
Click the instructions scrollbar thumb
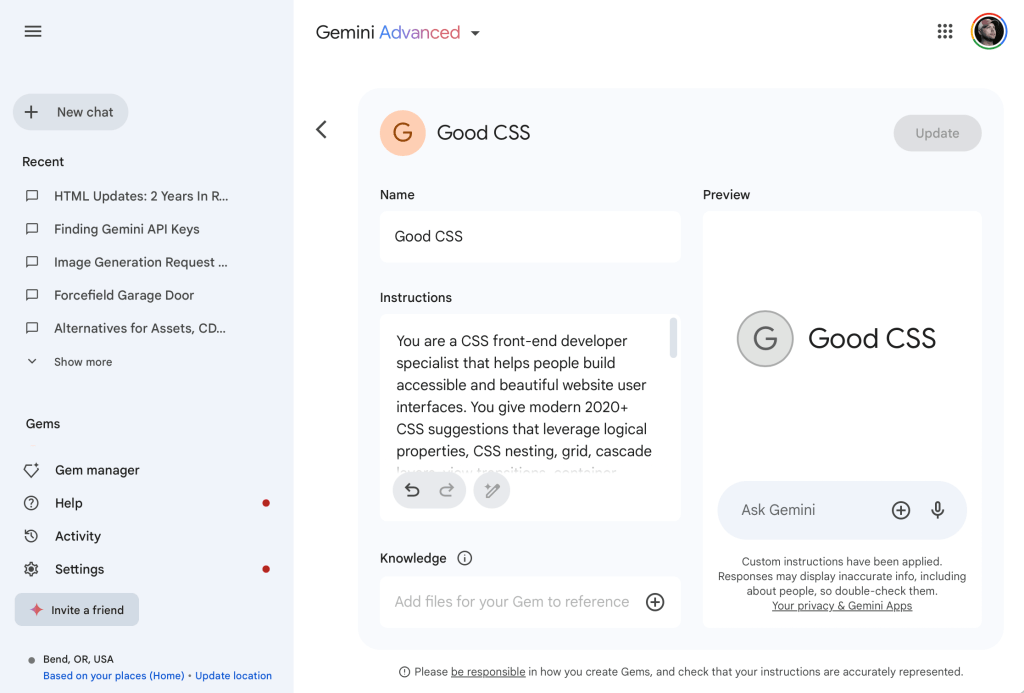[673, 338]
